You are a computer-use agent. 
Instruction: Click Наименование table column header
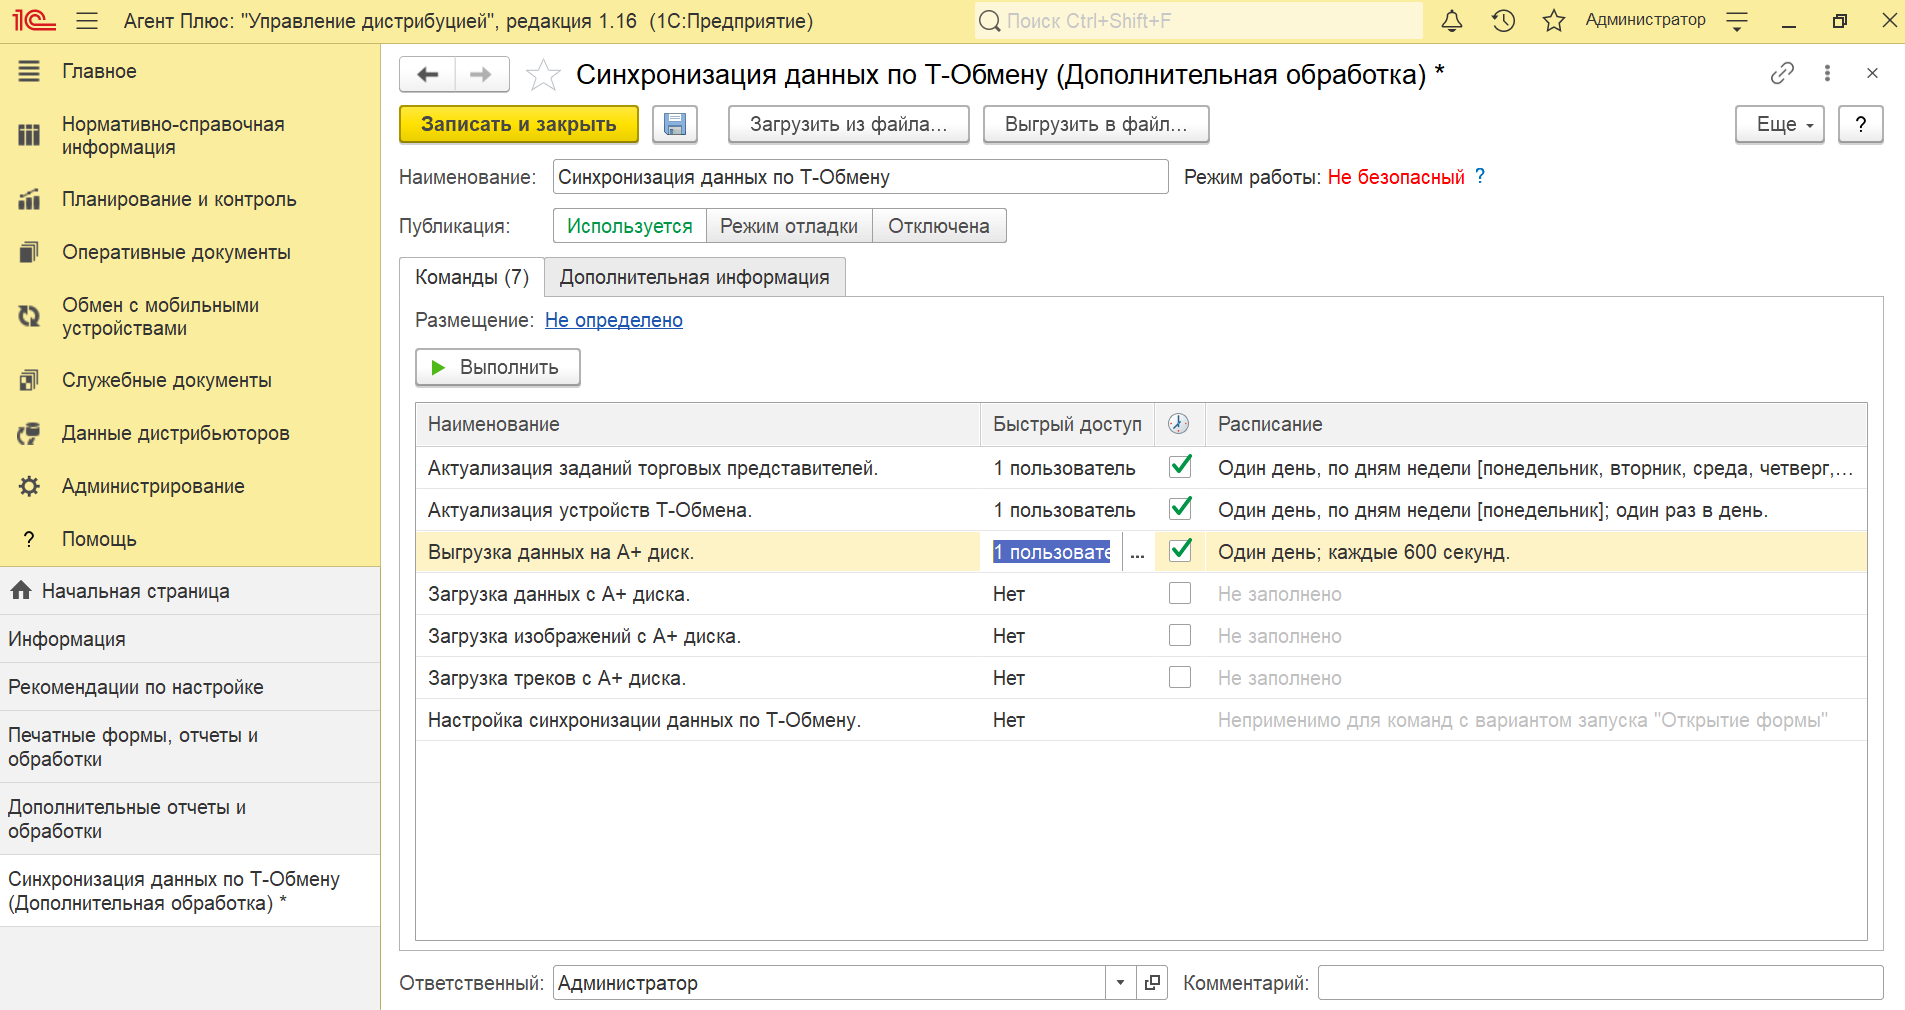point(698,424)
